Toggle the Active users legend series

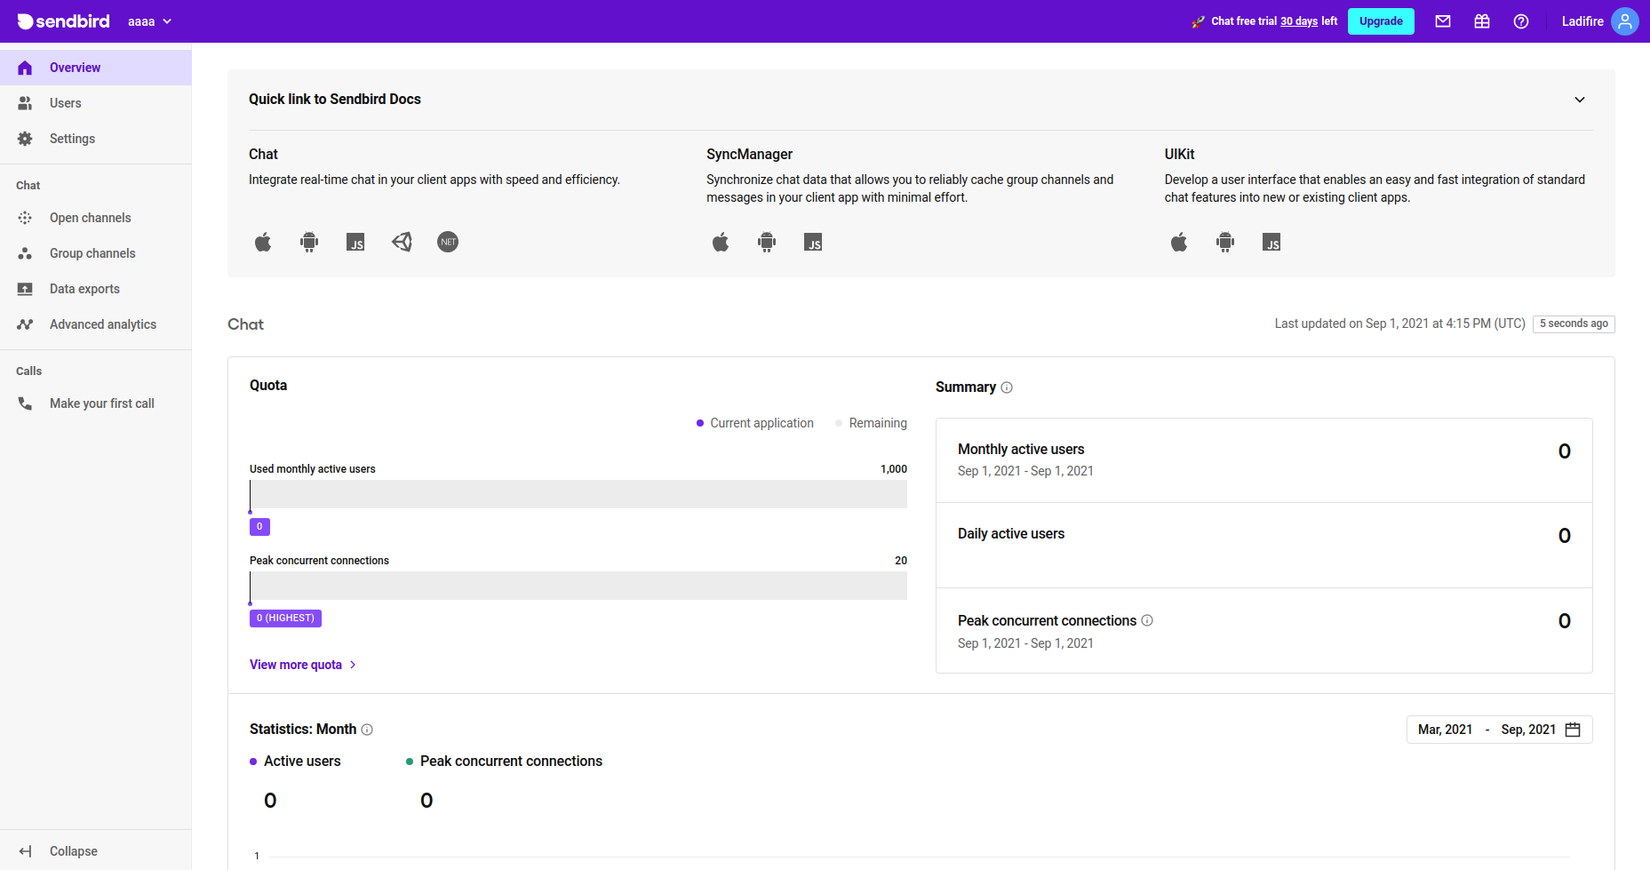(296, 761)
